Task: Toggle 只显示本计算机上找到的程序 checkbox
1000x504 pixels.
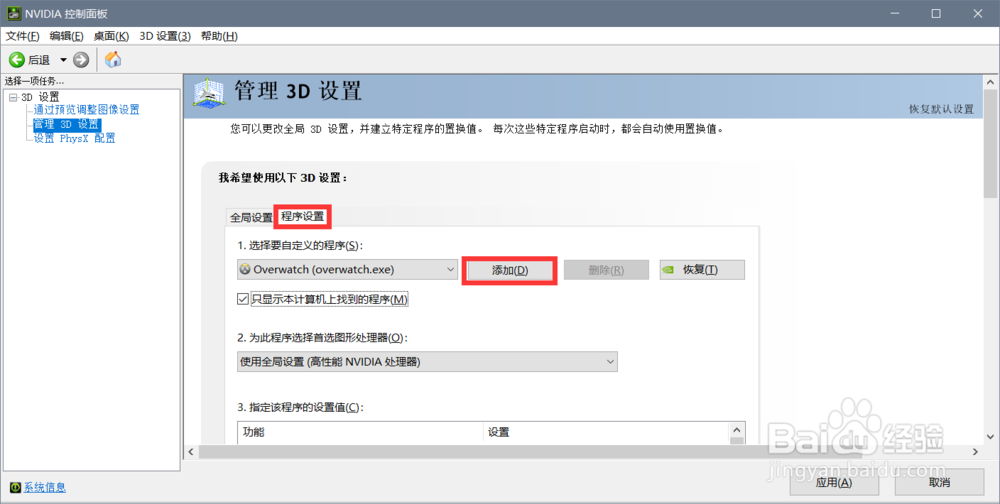Action: (242, 299)
